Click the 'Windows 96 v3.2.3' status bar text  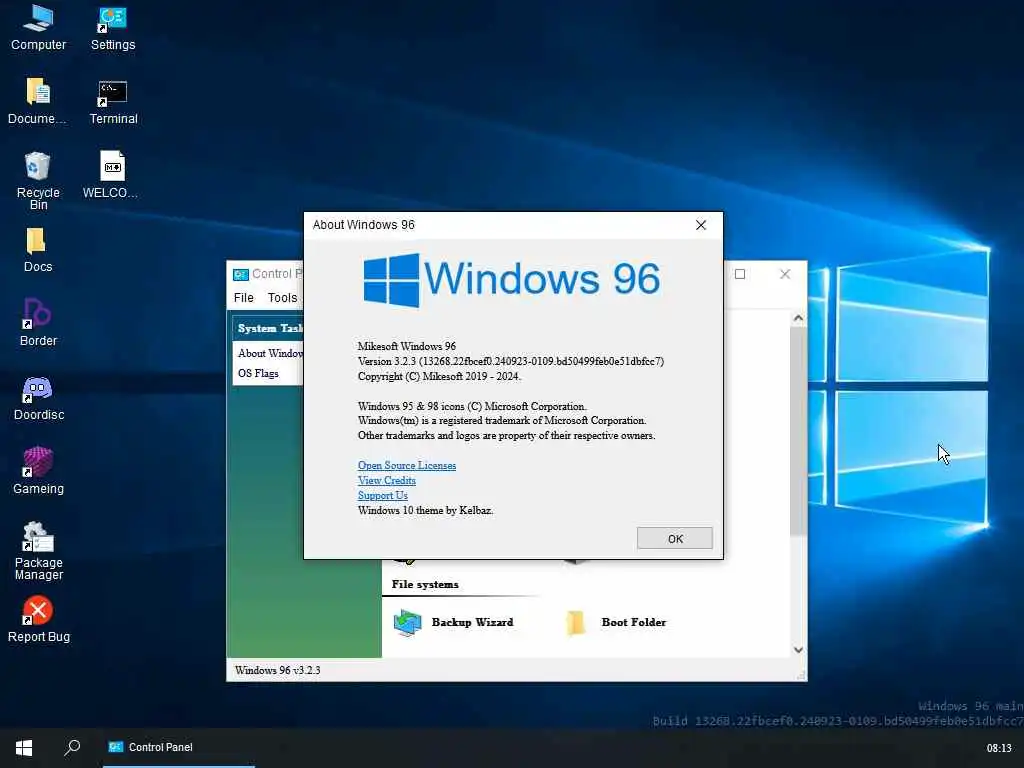[278, 670]
